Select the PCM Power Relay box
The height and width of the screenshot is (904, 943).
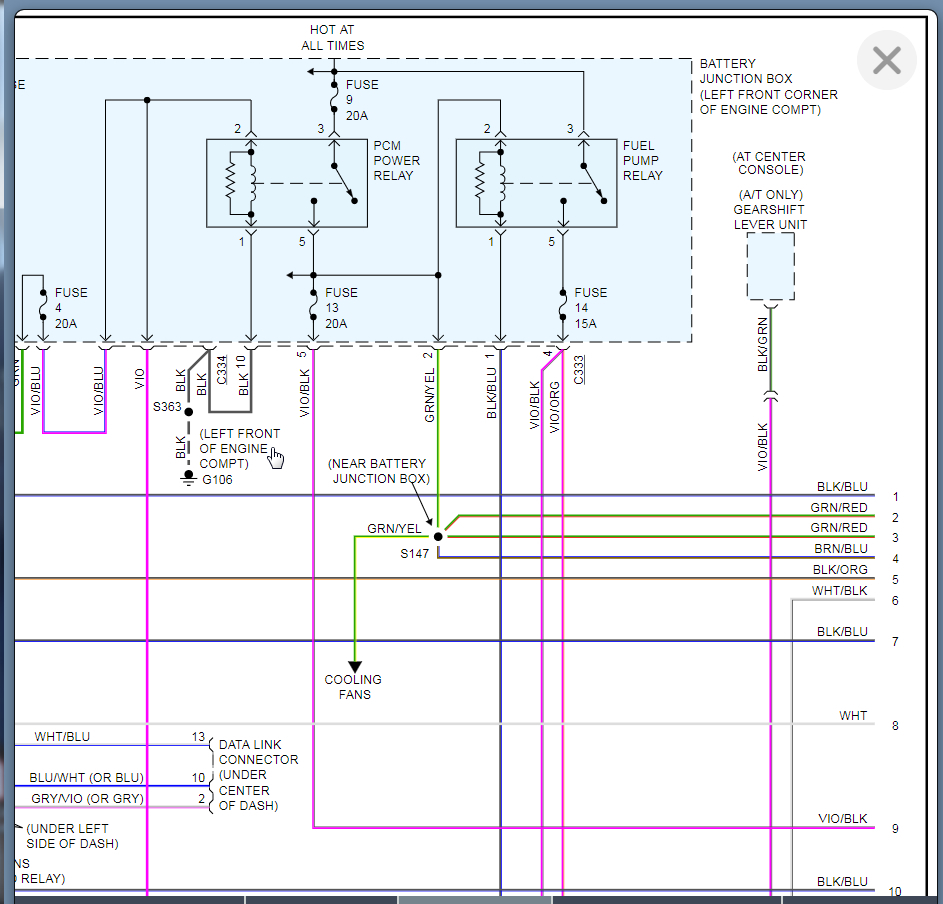click(x=286, y=183)
